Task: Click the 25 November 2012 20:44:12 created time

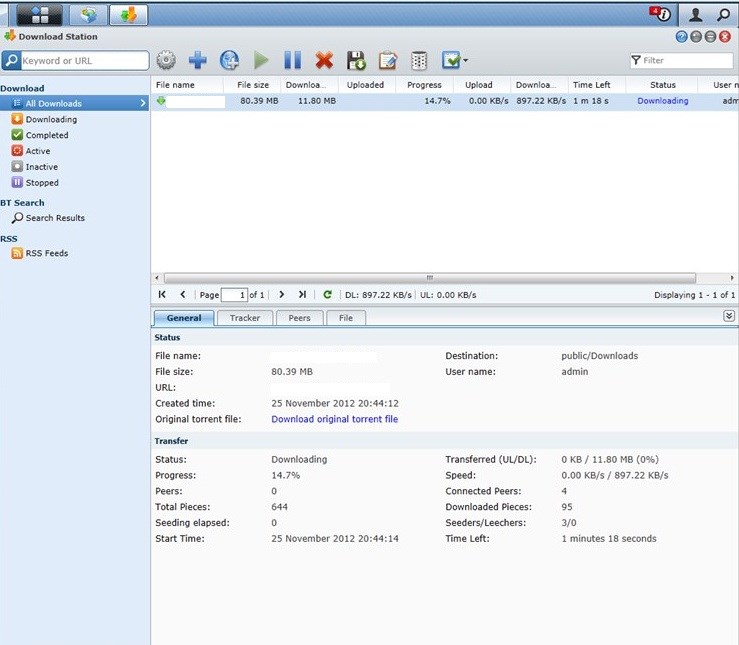Action: click(x=335, y=403)
